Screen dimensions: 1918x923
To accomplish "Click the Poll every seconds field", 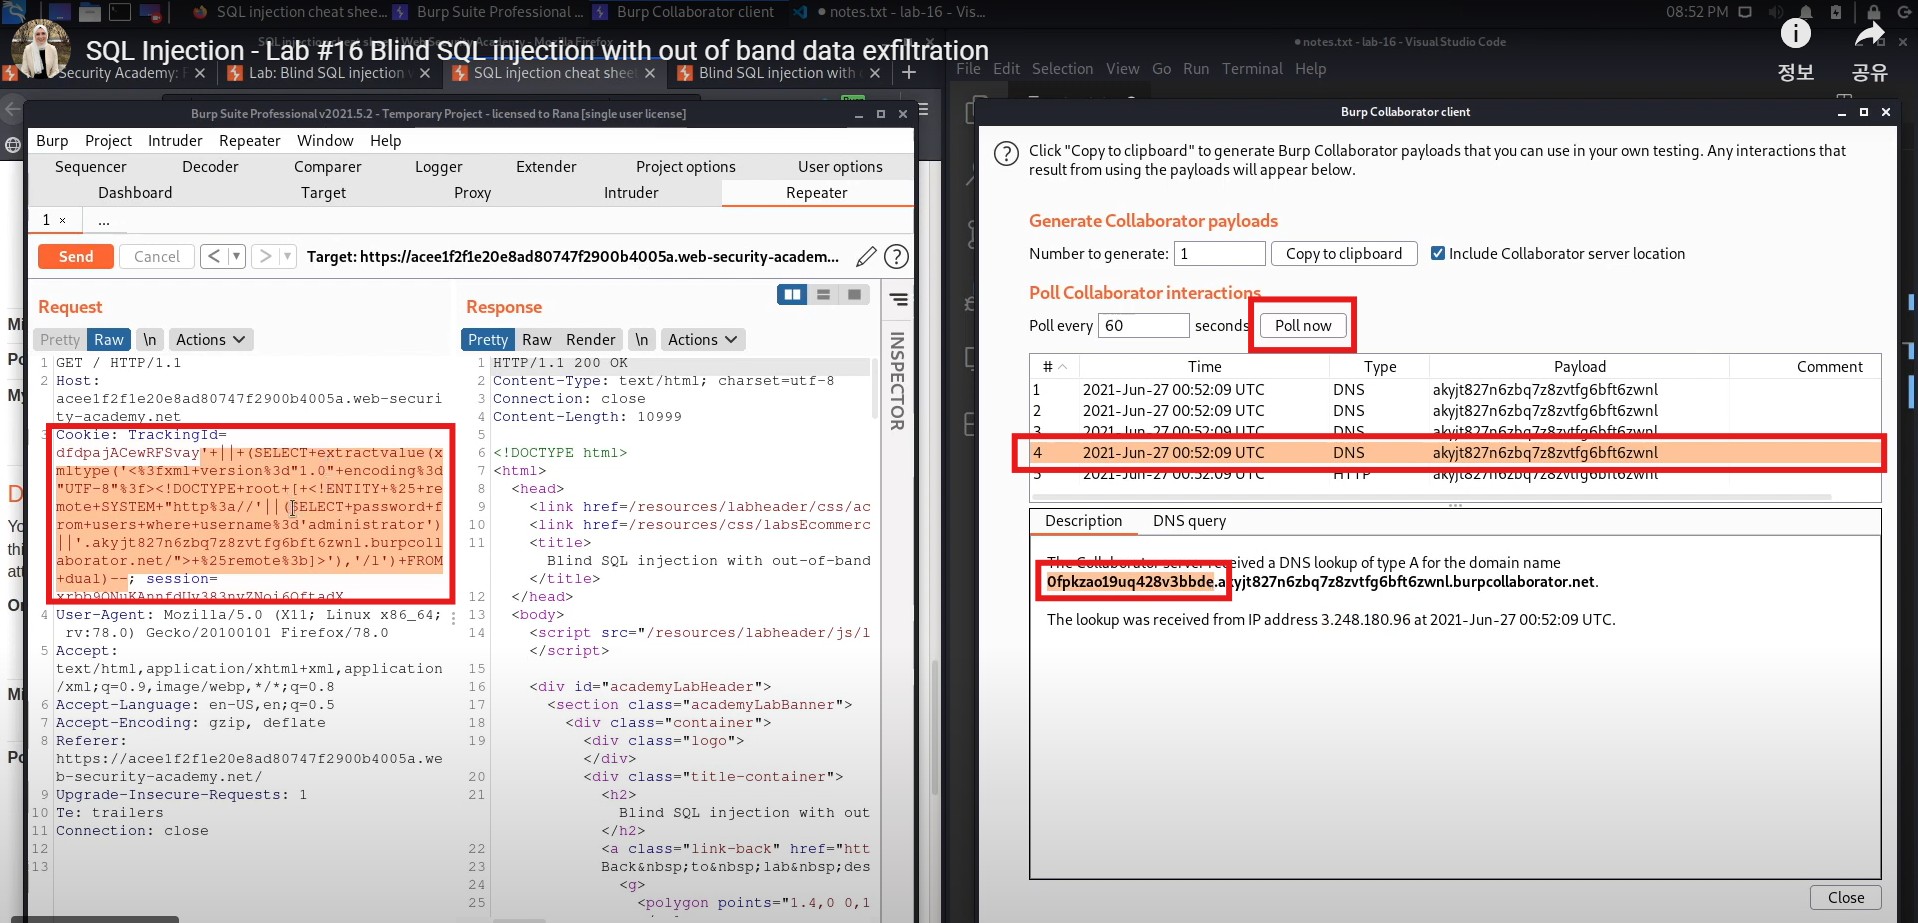I will (x=1143, y=326).
